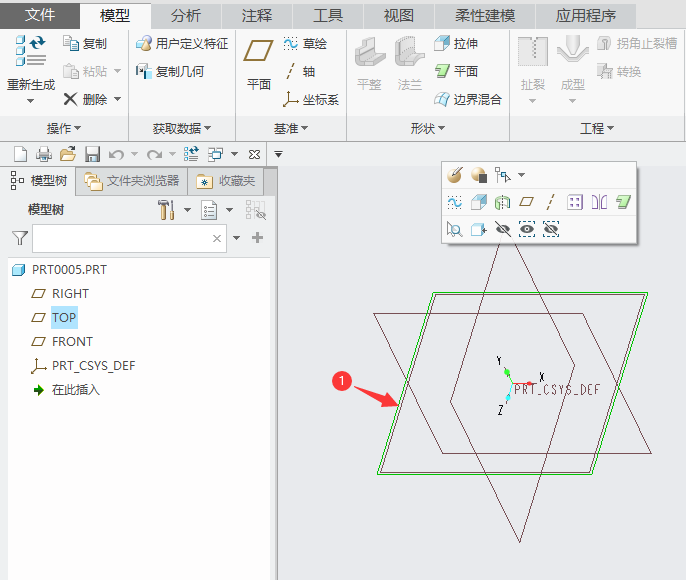
Task: Start a Sketch (草绘)
Action: (305, 43)
